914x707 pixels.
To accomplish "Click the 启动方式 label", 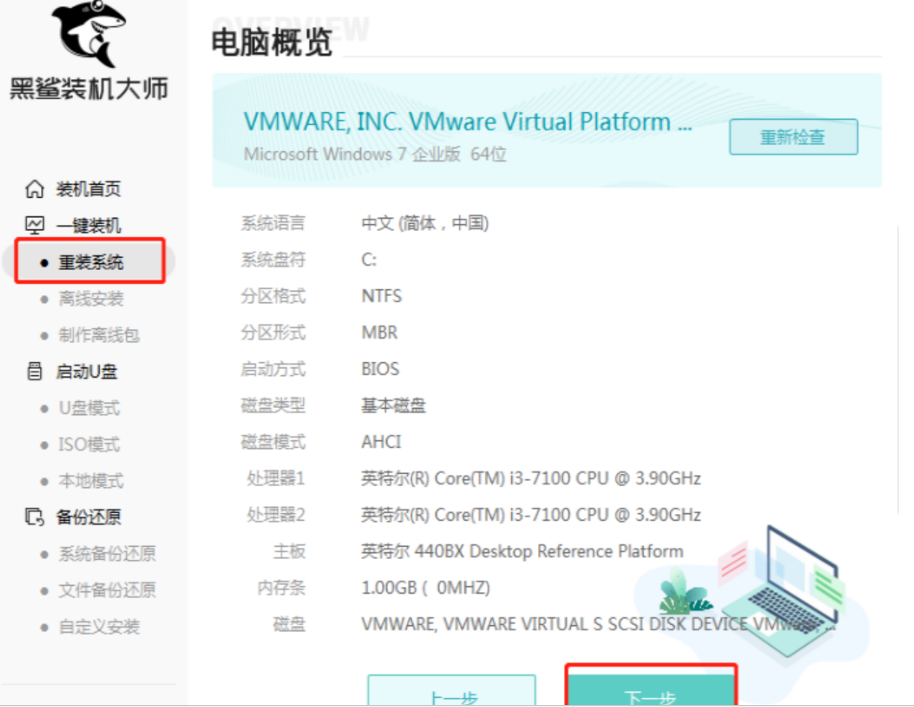I will (273, 369).
